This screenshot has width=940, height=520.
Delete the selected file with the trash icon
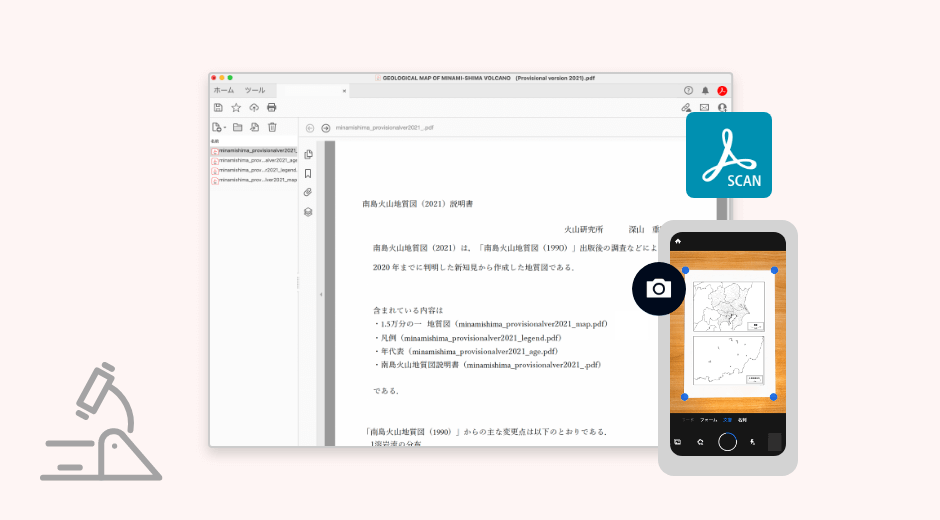click(272, 127)
